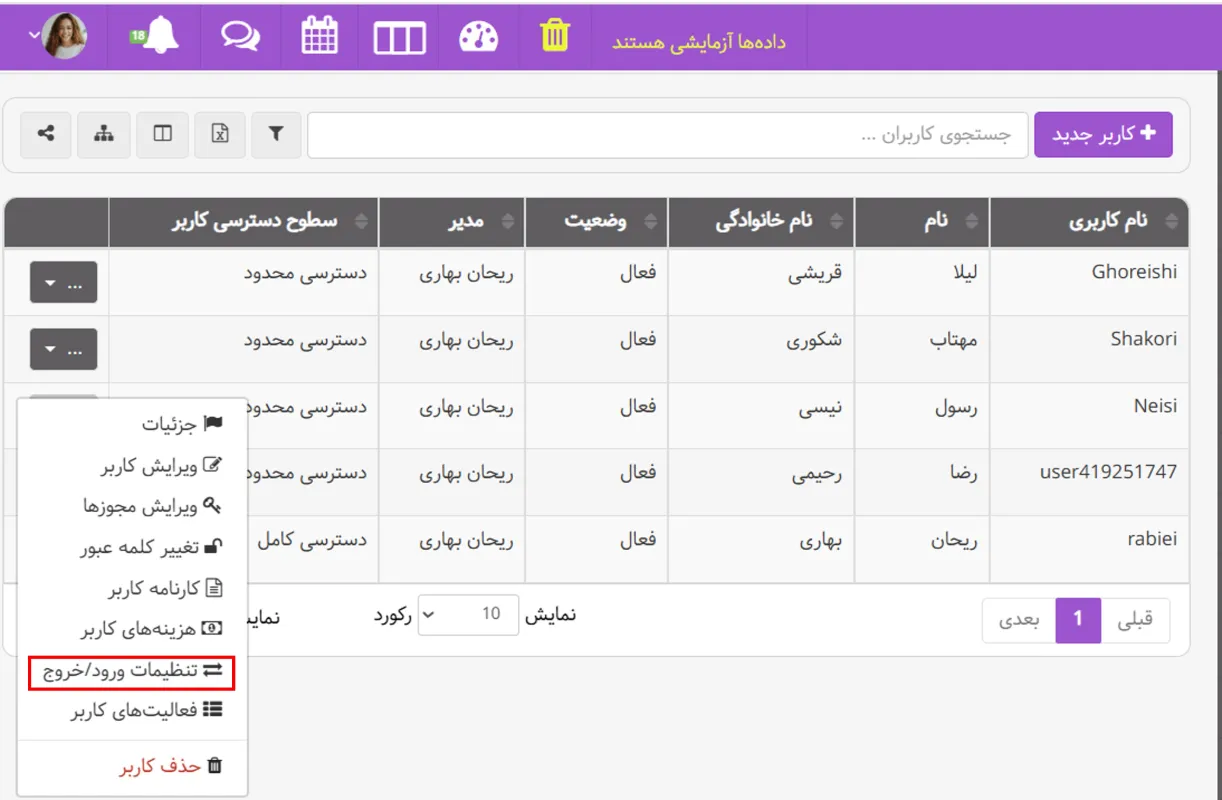
Task: Export users with the Excel icon
Action: pos(219,133)
